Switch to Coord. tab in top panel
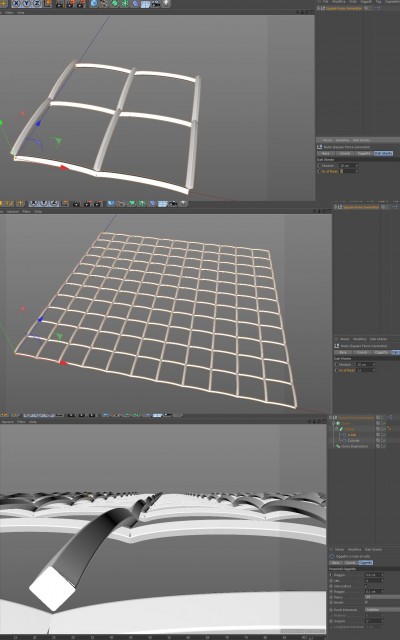This screenshot has width=400, height=640. 345,153
